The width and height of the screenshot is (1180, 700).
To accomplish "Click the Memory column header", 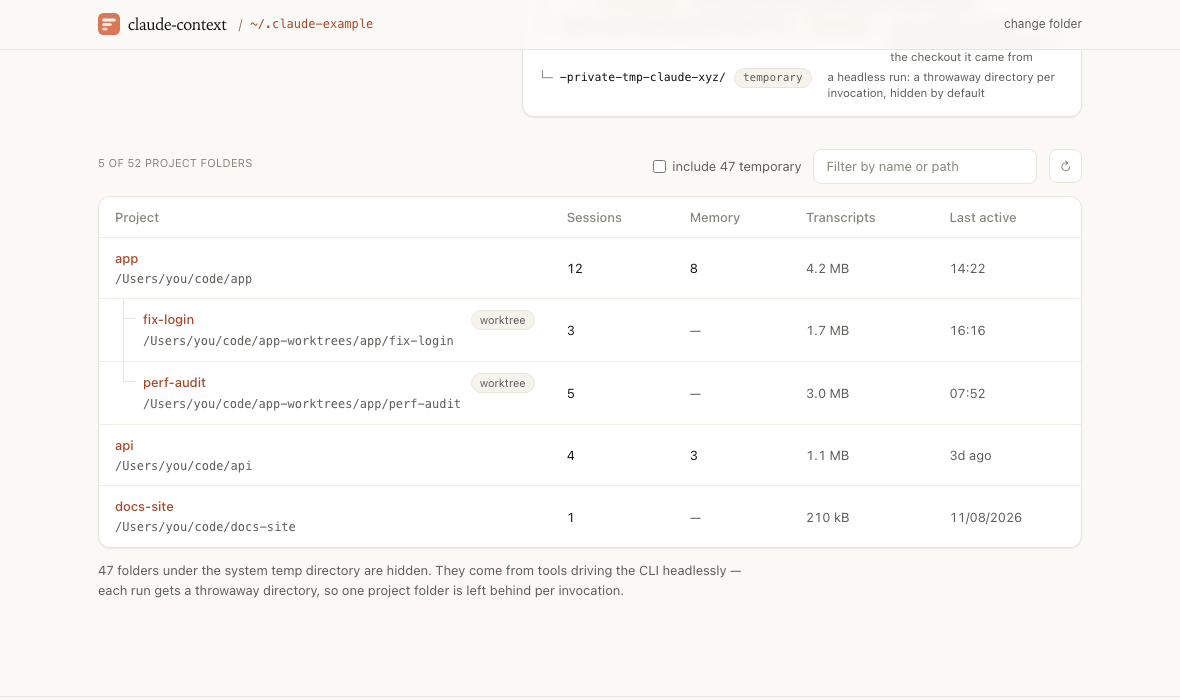I will coord(715,218).
